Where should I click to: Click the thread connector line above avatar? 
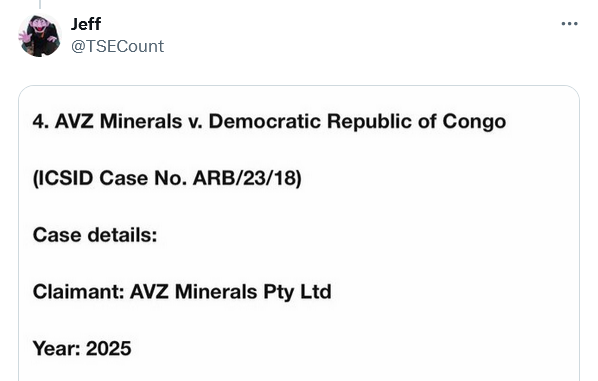tap(40, 4)
